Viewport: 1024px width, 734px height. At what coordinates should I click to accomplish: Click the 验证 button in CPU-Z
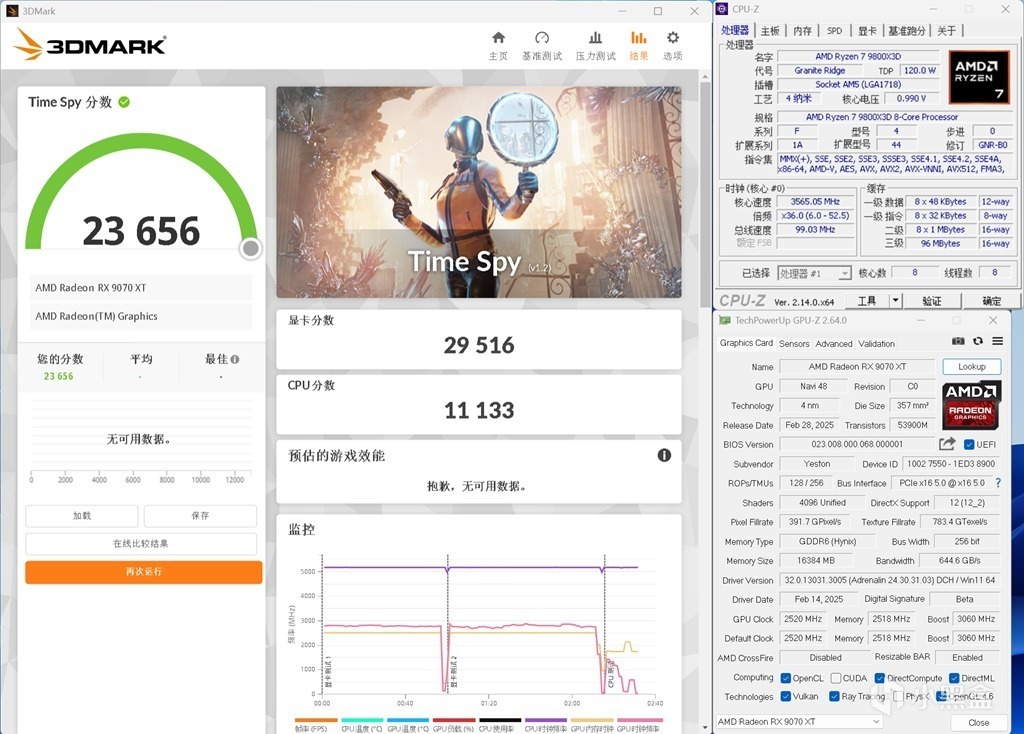(x=932, y=300)
